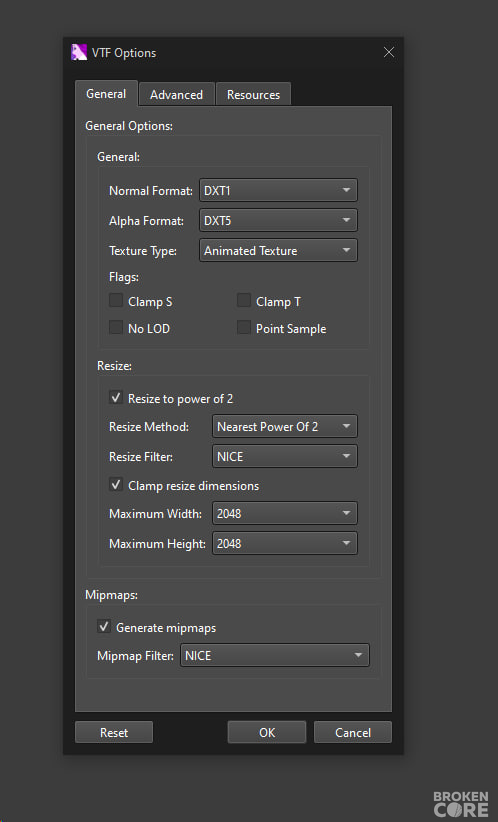Click the "Alpha Format:" label
The height and width of the screenshot is (822, 498).
tap(146, 221)
